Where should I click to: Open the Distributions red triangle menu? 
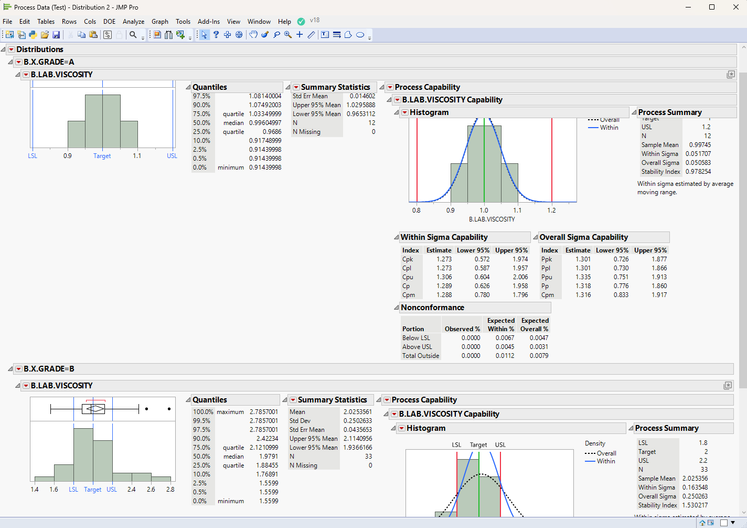click(11, 49)
